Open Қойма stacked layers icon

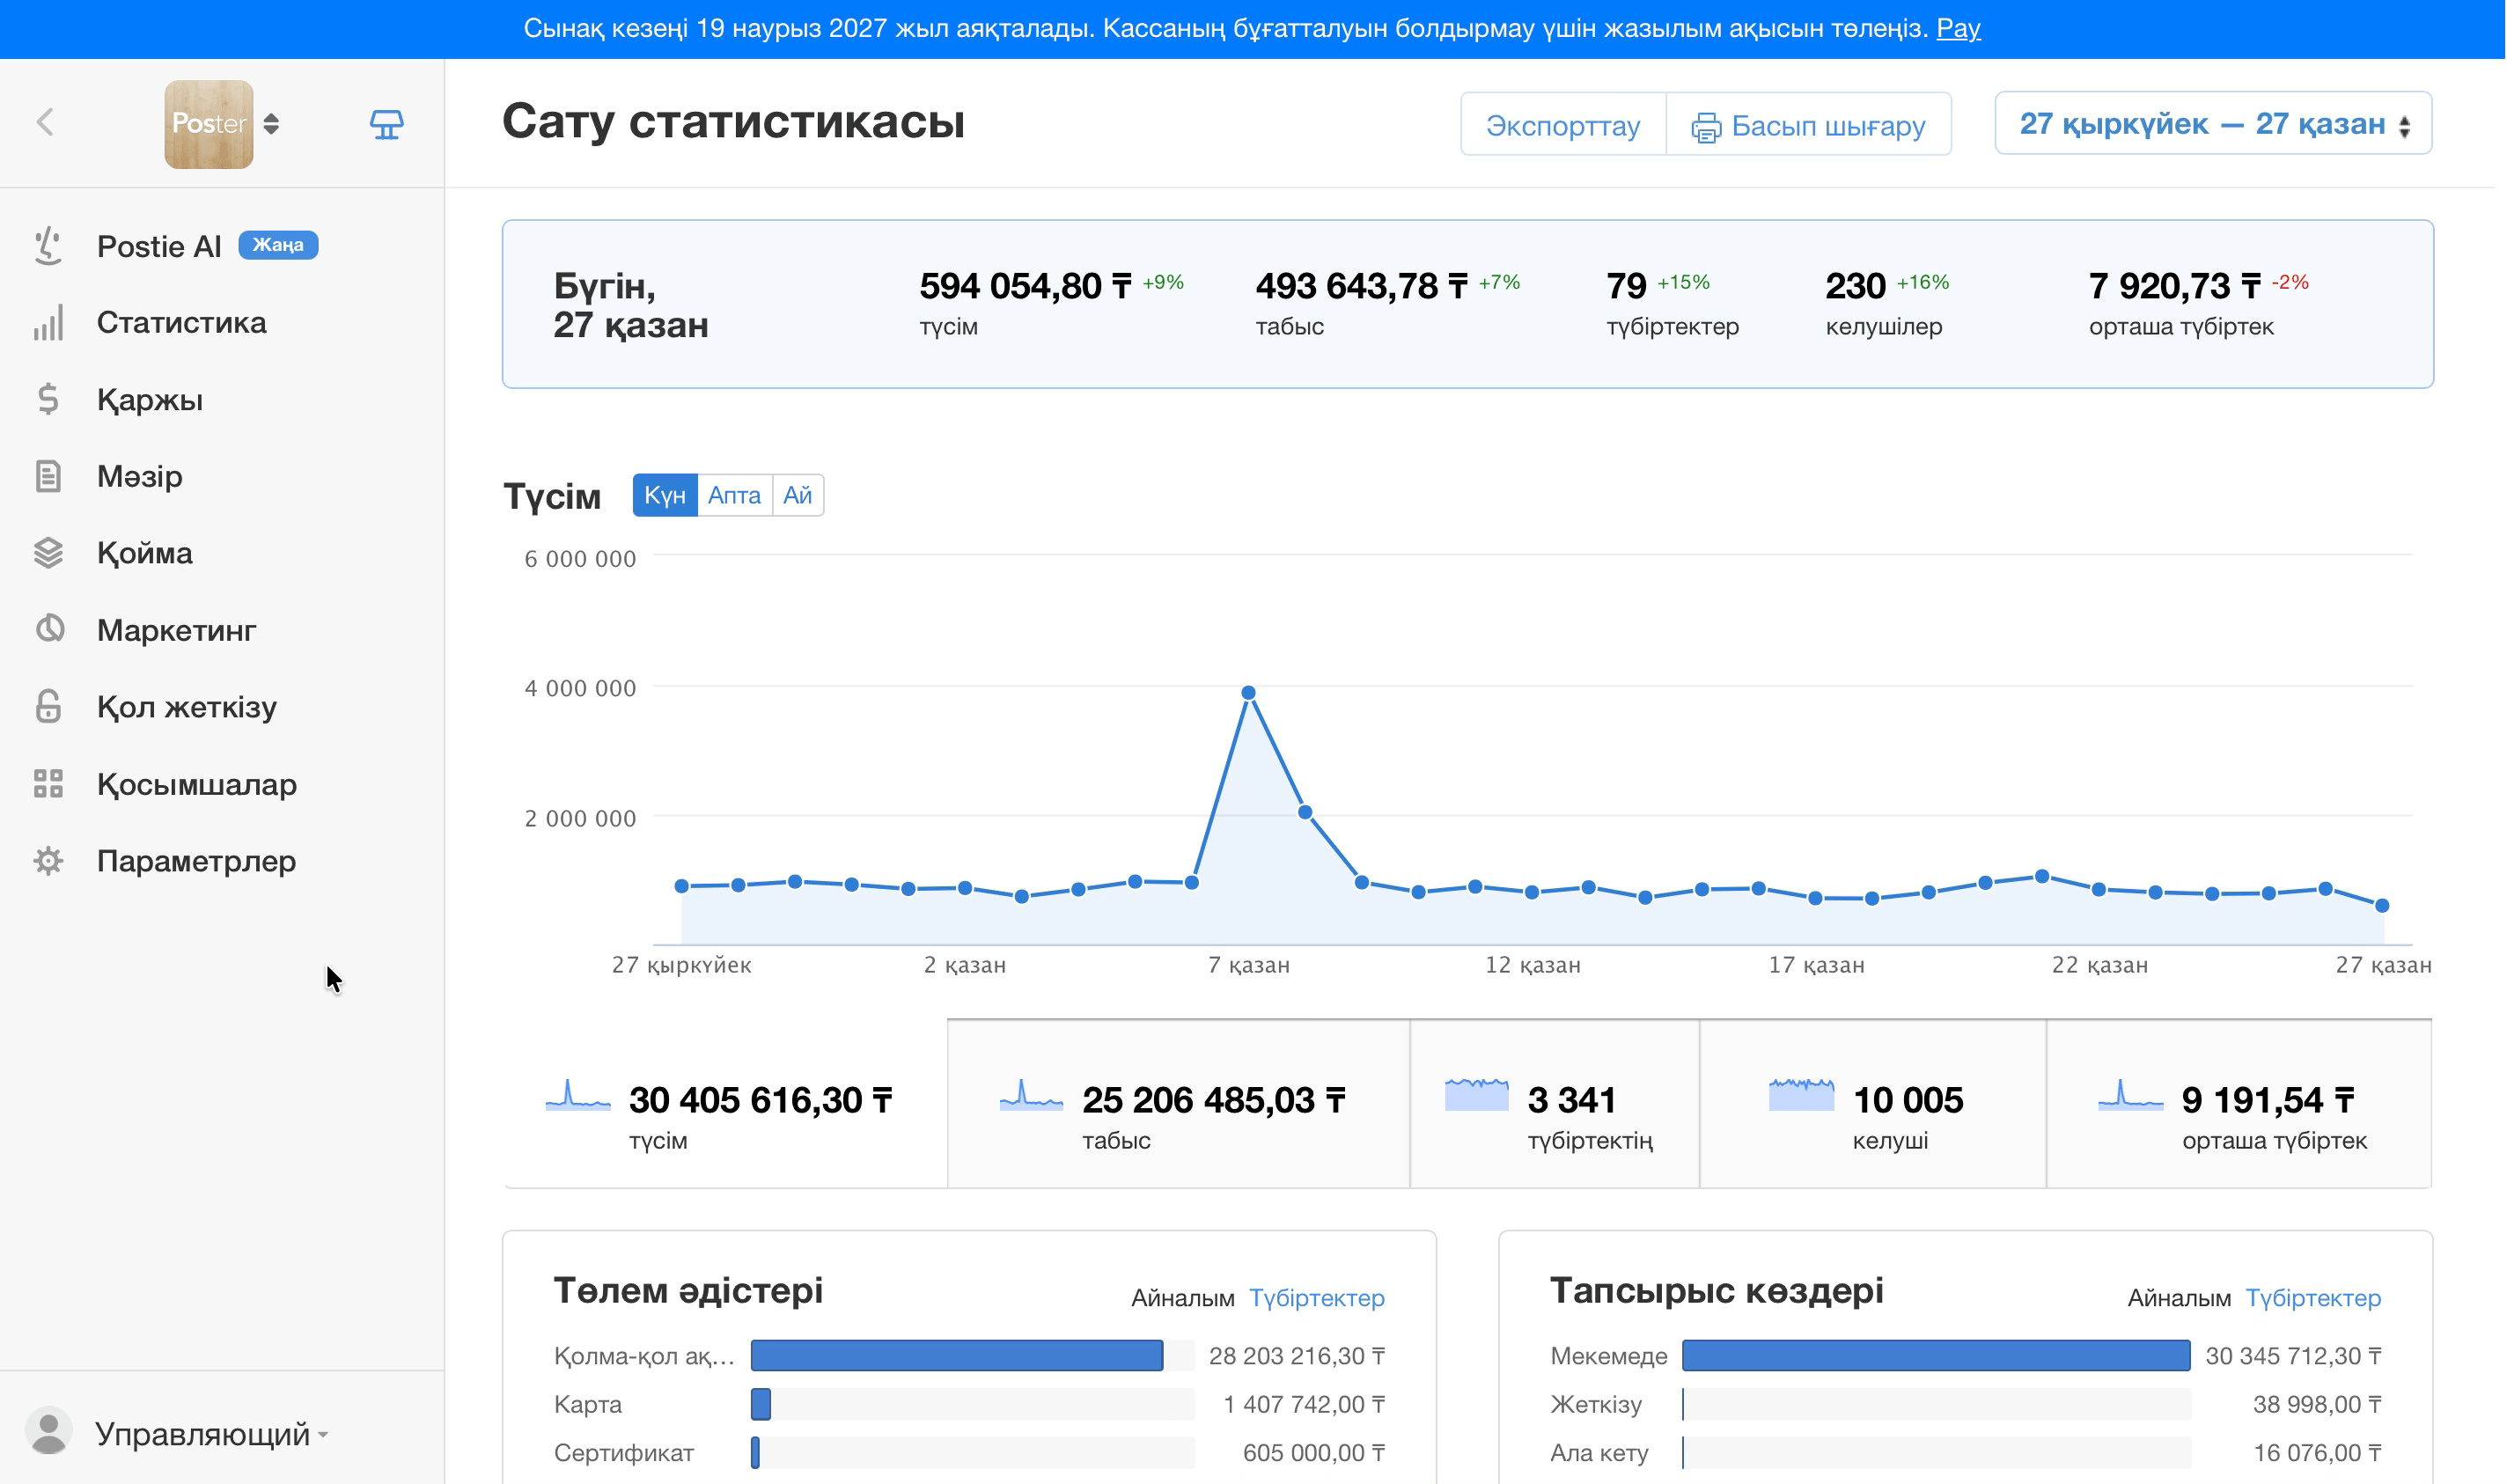48,553
